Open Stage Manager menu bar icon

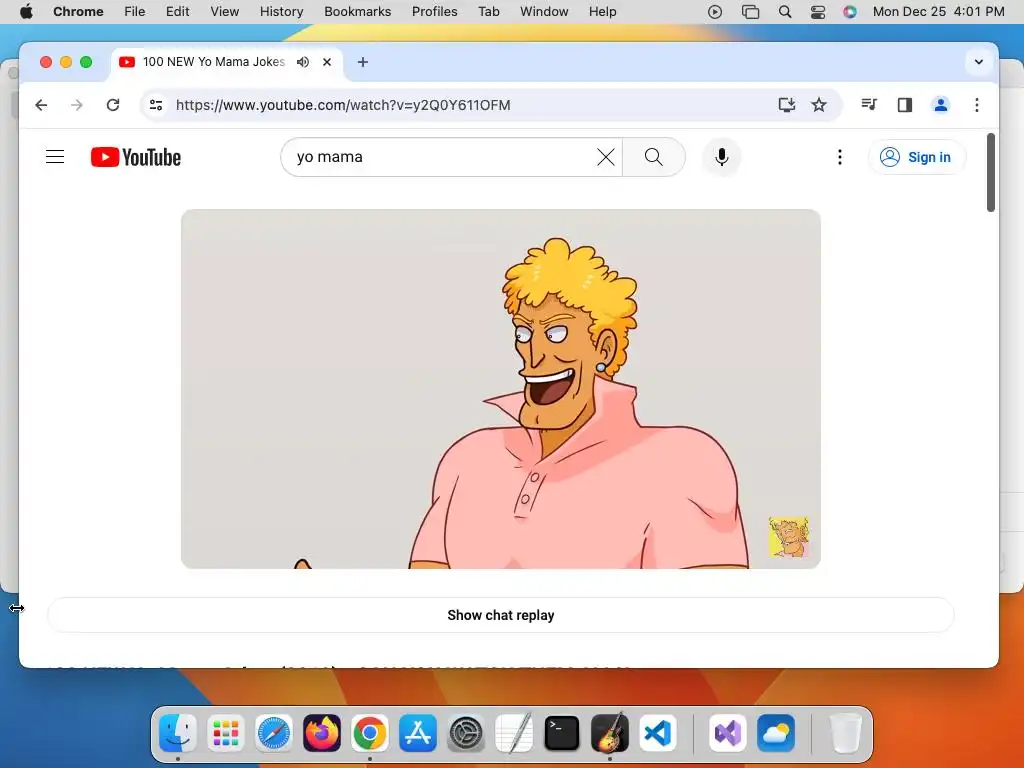tap(750, 12)
